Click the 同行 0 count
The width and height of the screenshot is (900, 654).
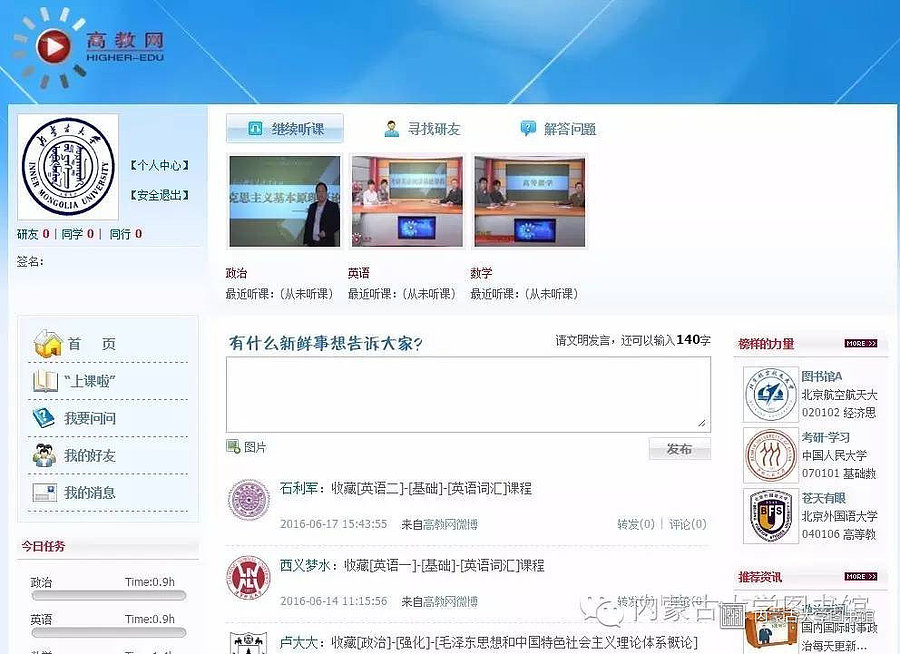tap(126, 234)
